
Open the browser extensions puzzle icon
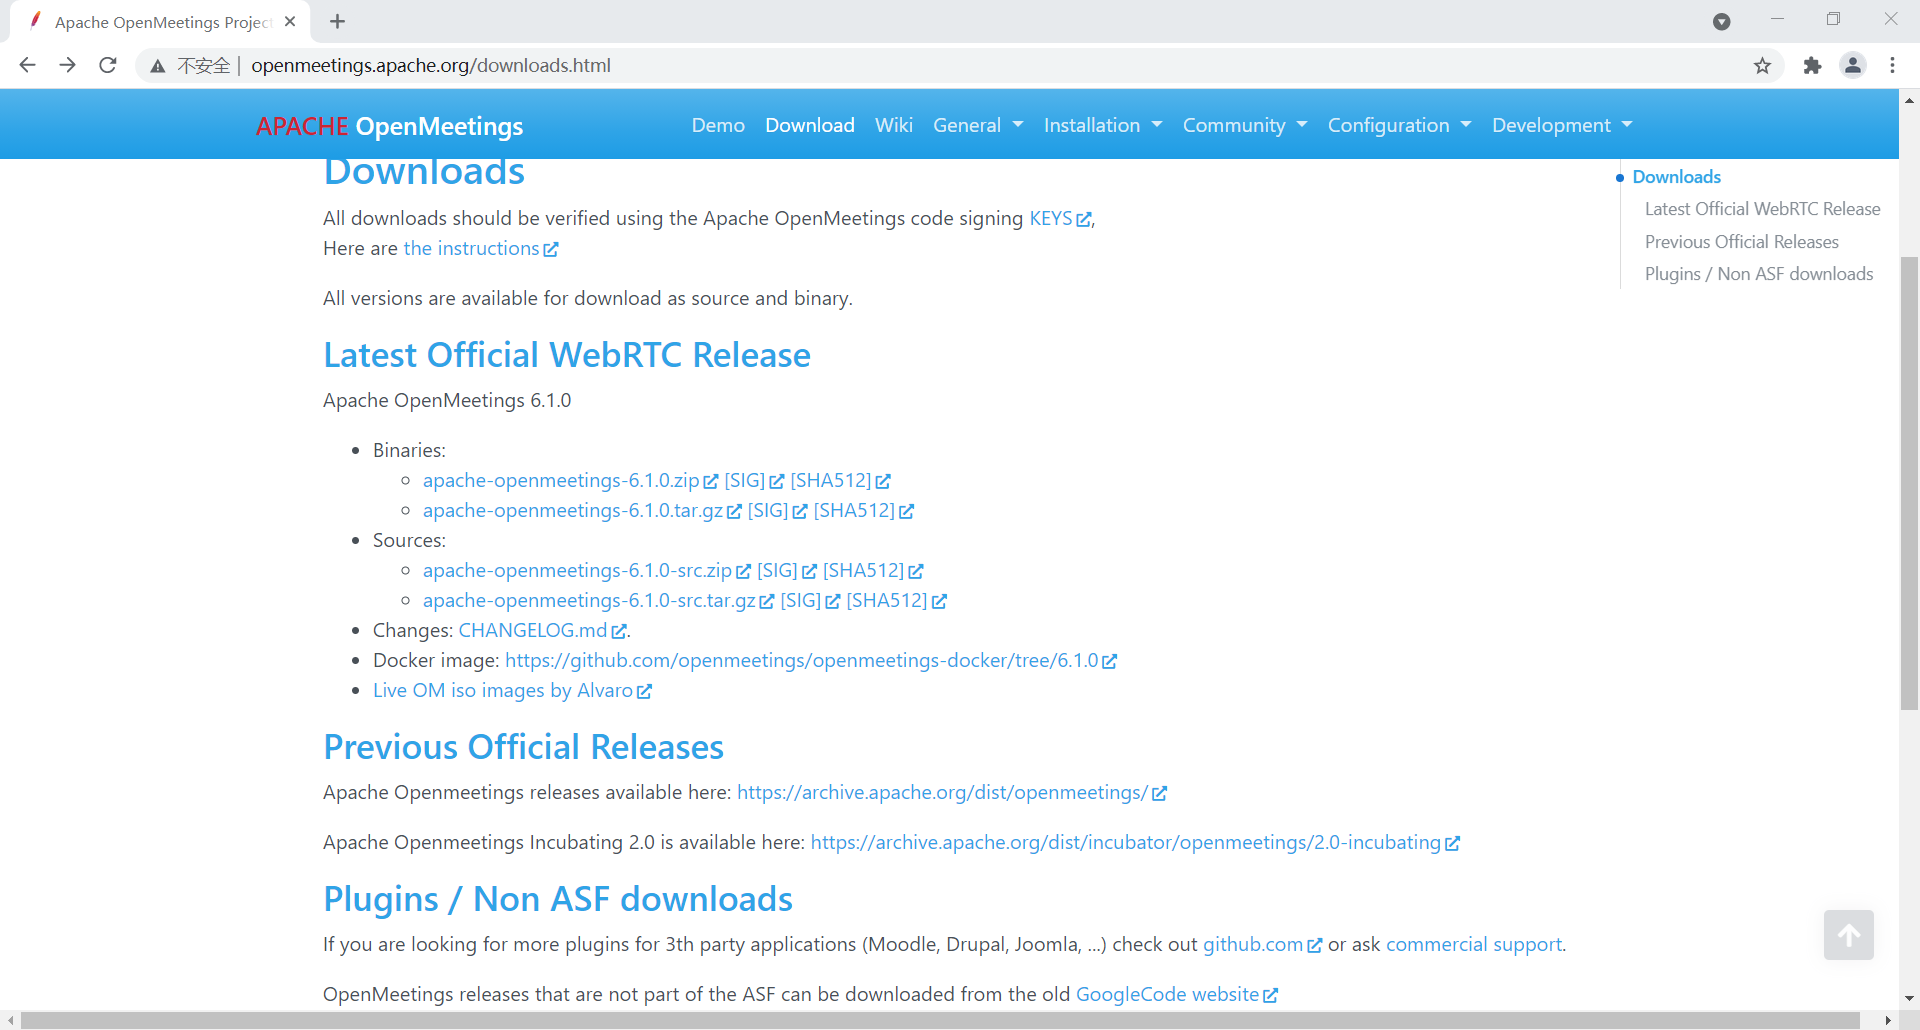tap(1812, 65)
